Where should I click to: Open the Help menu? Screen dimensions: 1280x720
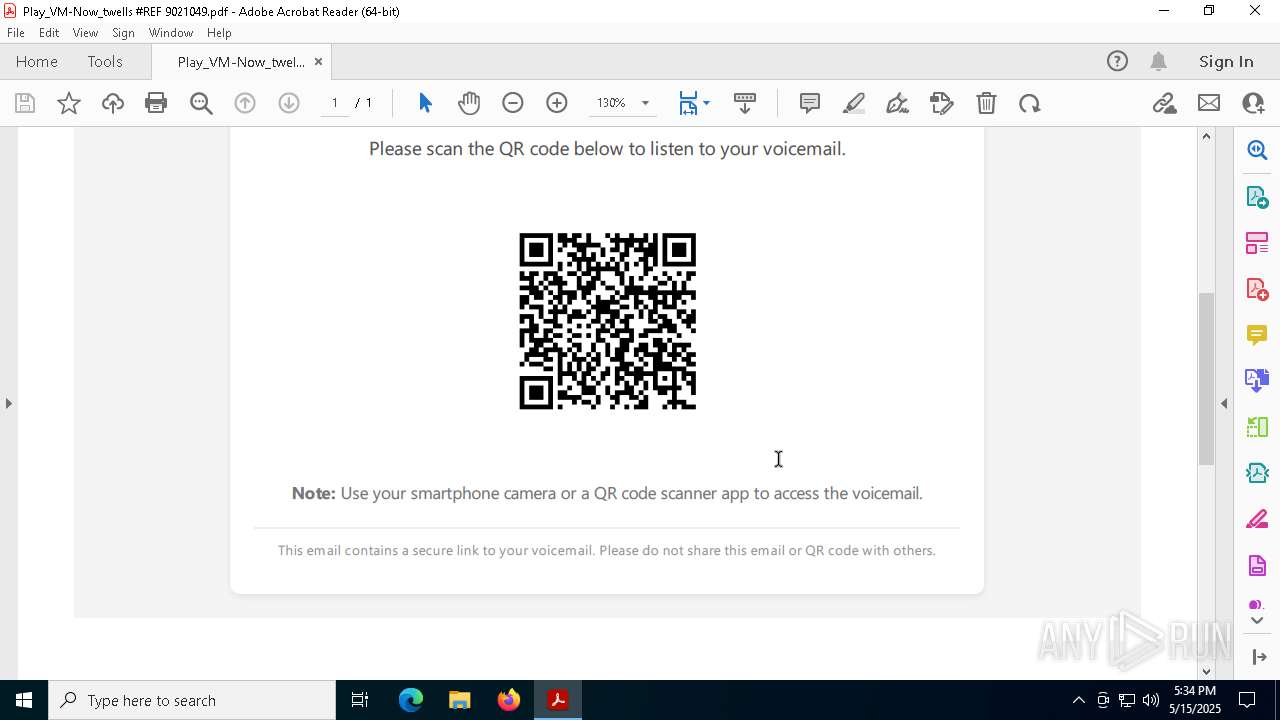tap(219, 33)
